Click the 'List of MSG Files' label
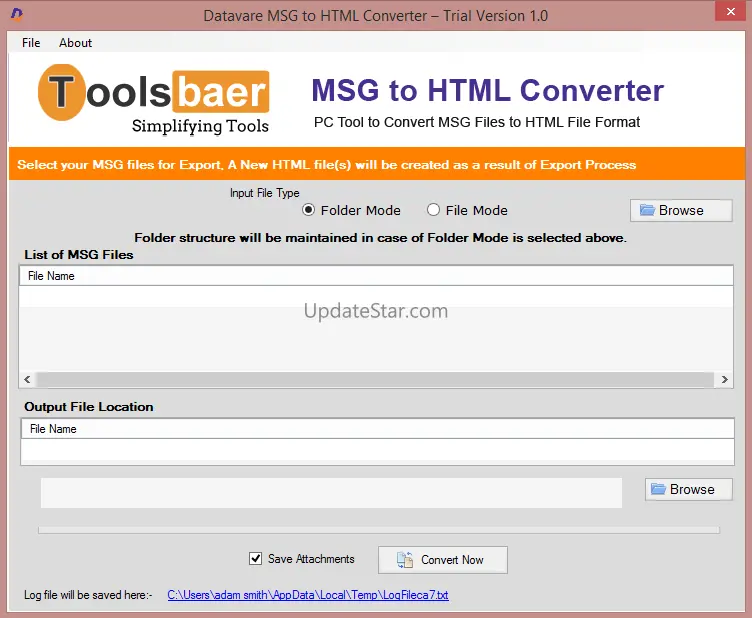Viewport: 752px width, 618px height. coord(79,255)
